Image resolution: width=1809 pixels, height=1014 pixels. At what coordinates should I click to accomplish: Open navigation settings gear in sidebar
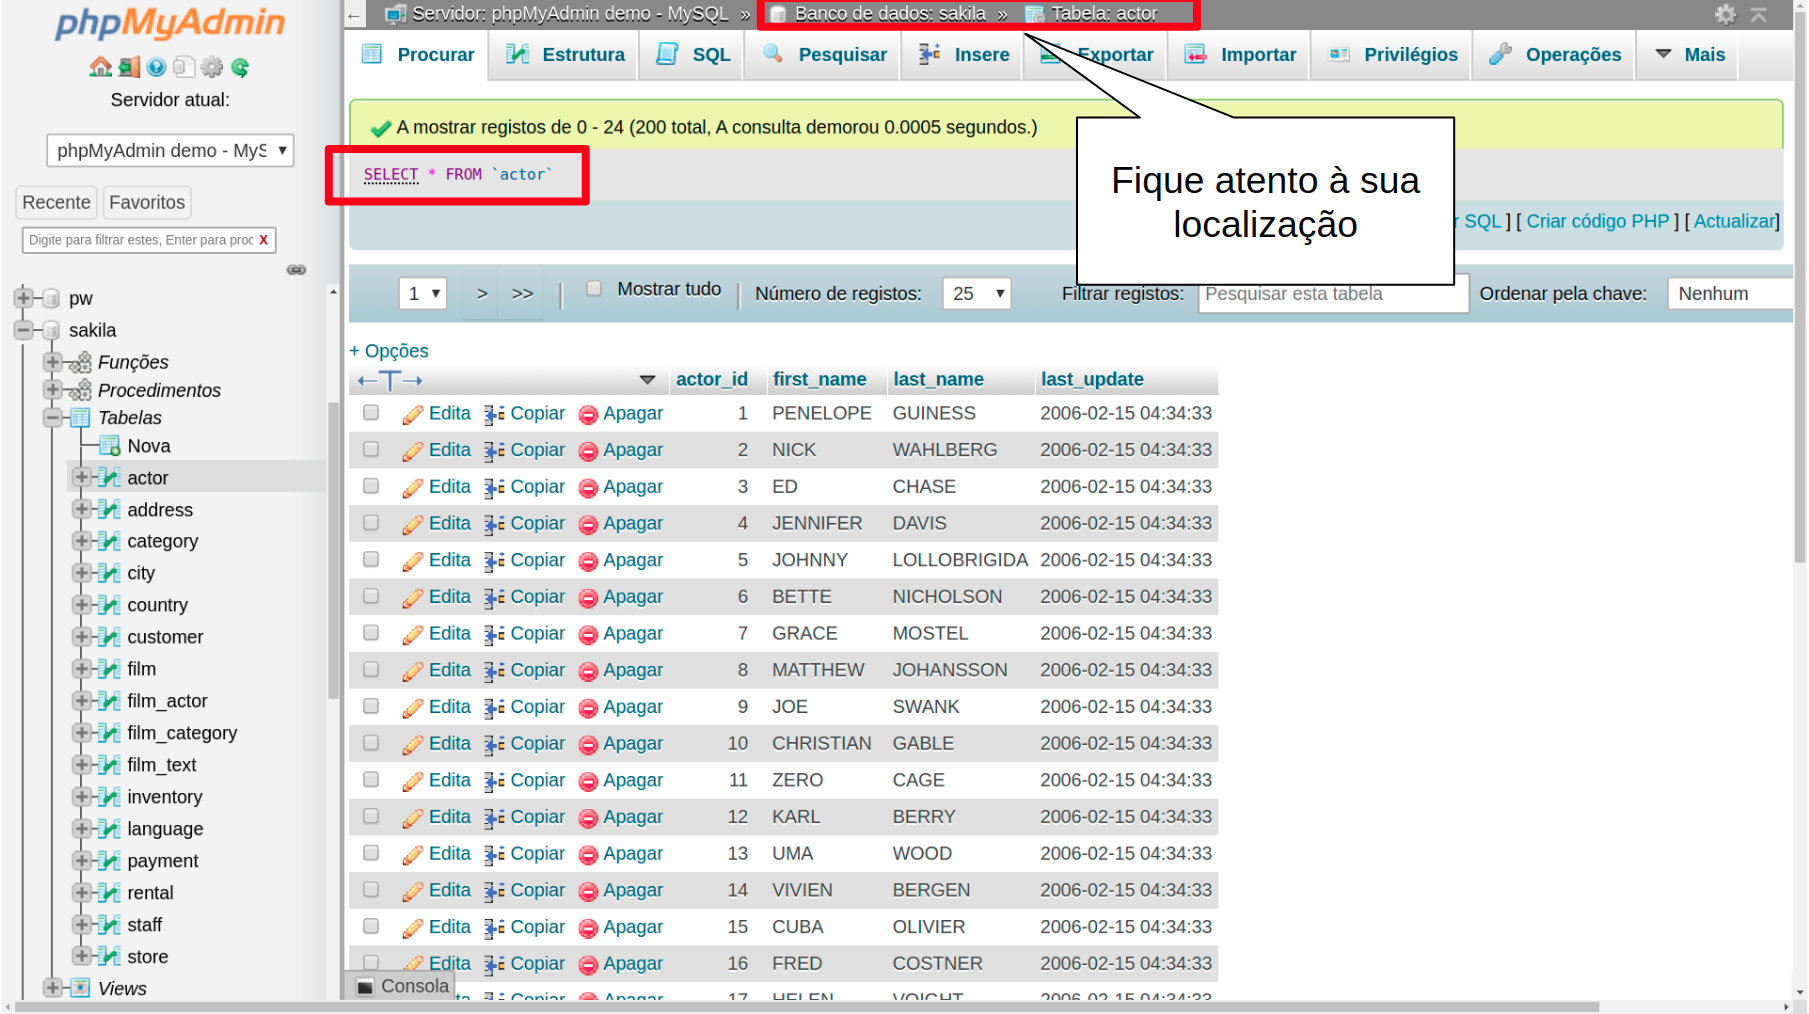(x=212, y=67)
